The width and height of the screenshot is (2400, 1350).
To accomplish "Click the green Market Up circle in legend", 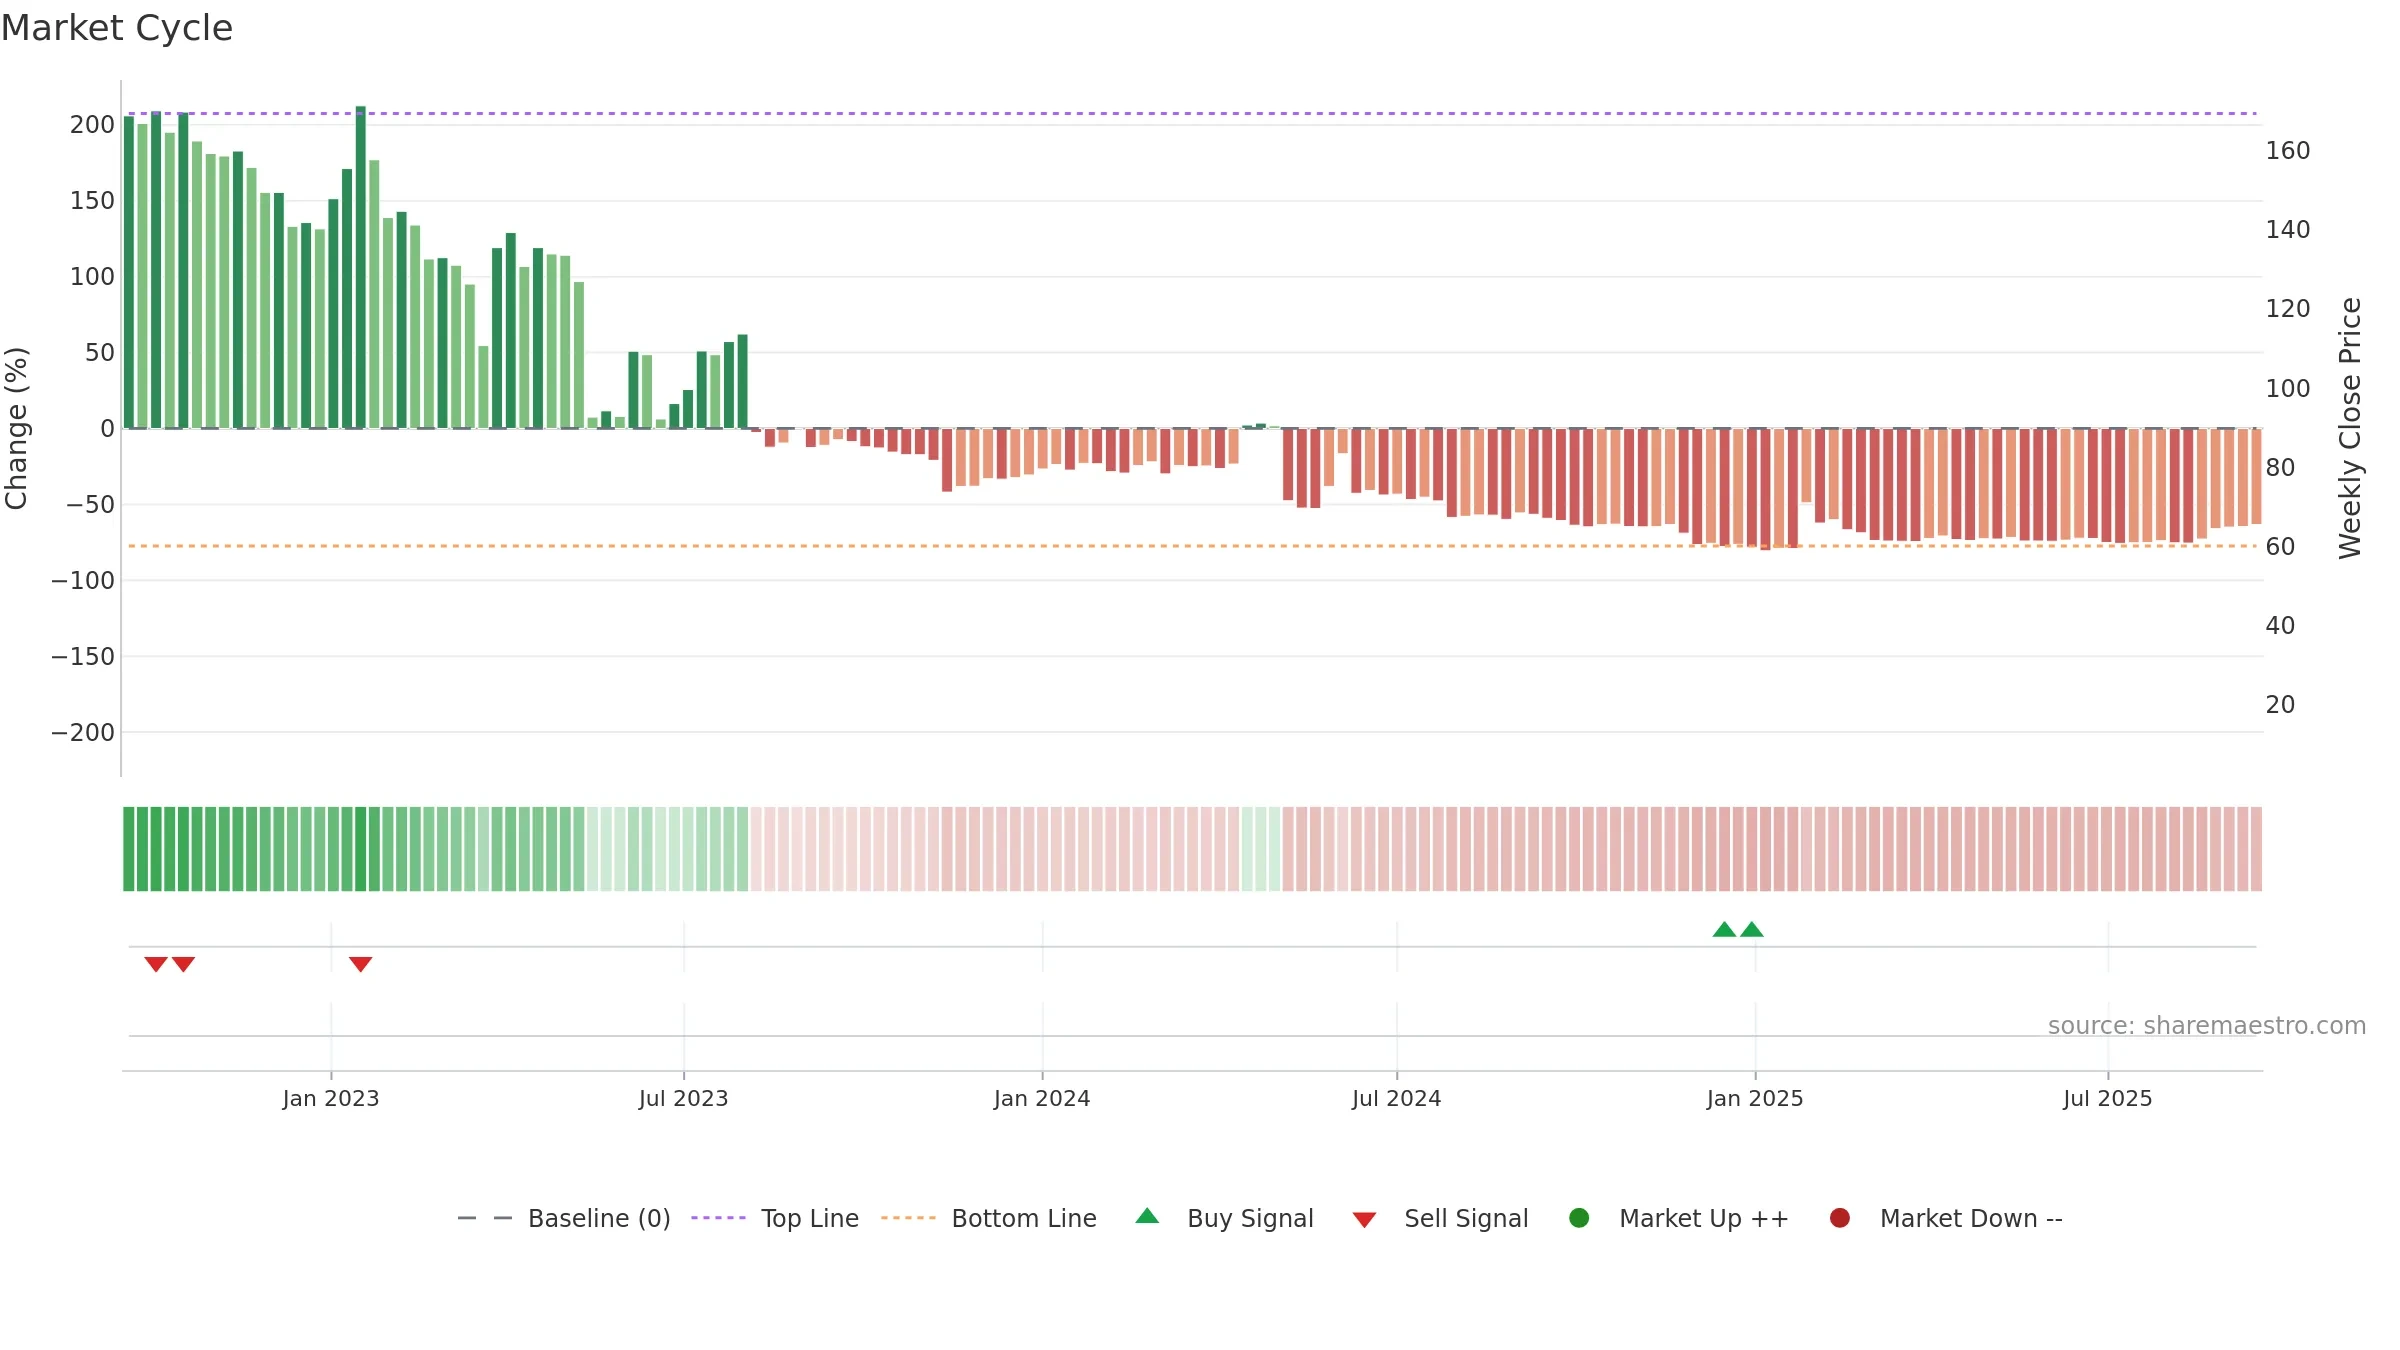I will coord(1579,1218).
